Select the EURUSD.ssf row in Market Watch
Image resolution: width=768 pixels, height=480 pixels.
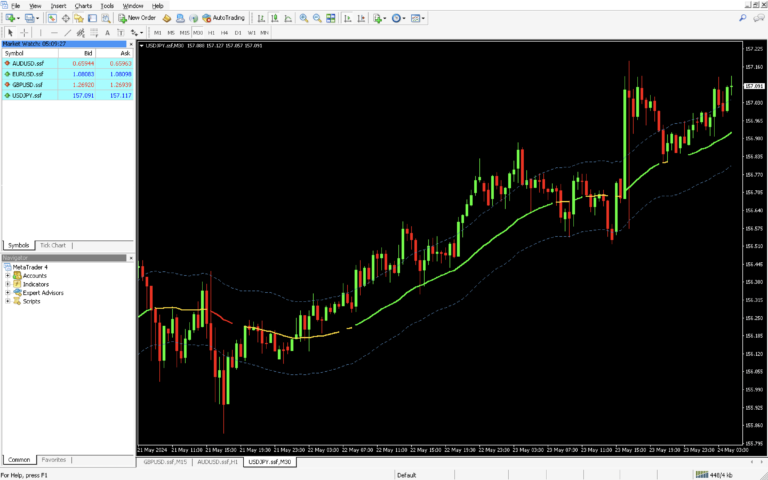(x=28, y=74)
